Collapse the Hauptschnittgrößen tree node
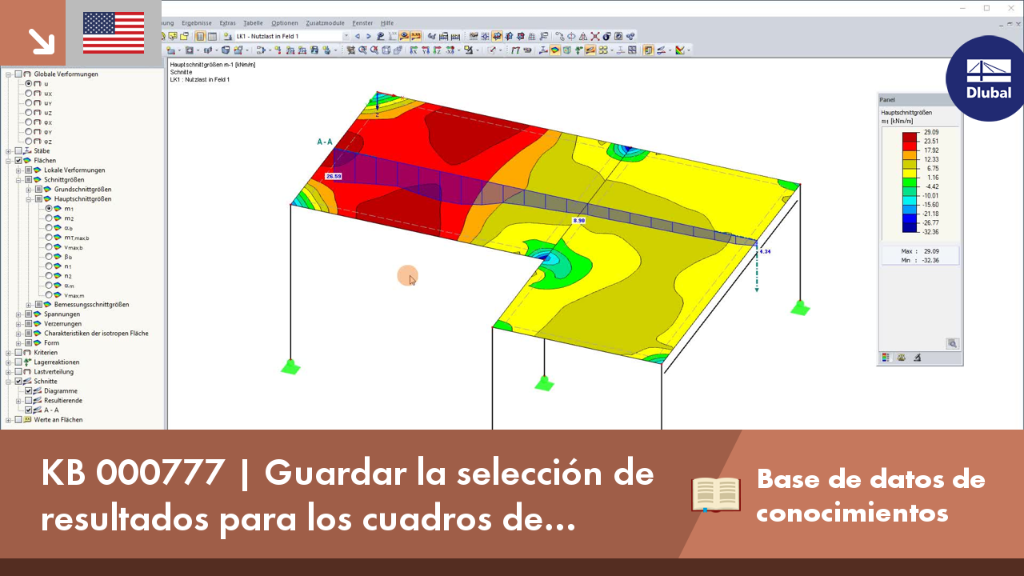The height and width of the screenshot is (576, 1024). [x=29, y=199]
